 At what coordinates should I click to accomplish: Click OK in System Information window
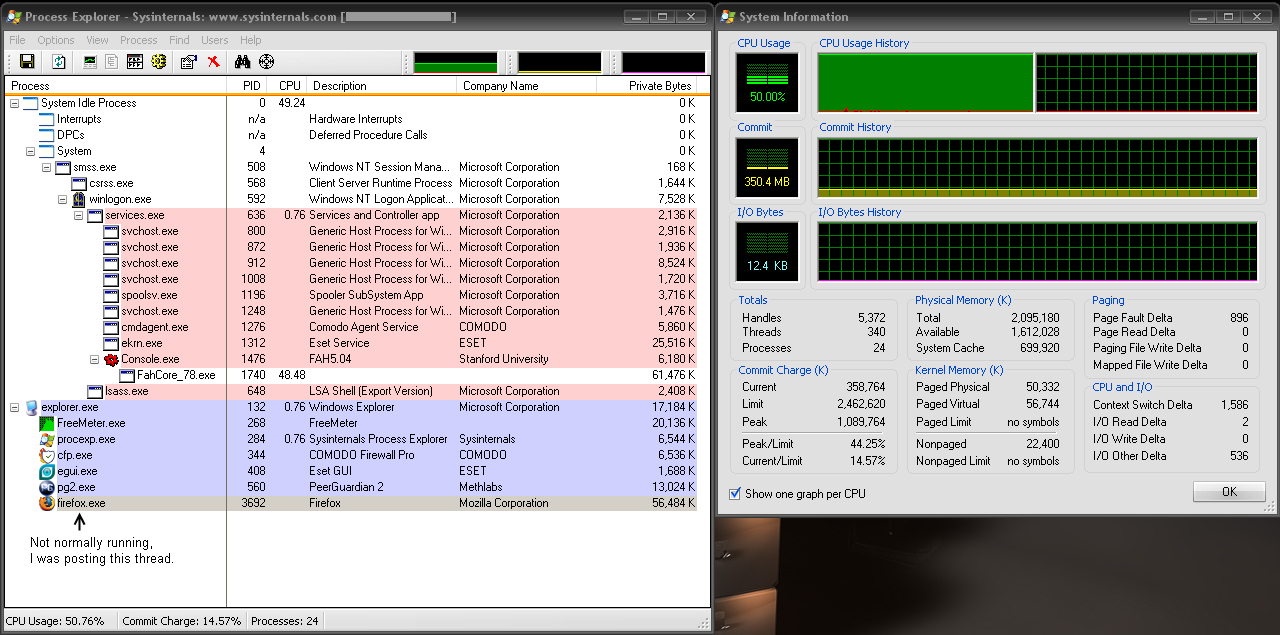[x=1229, y=491]
